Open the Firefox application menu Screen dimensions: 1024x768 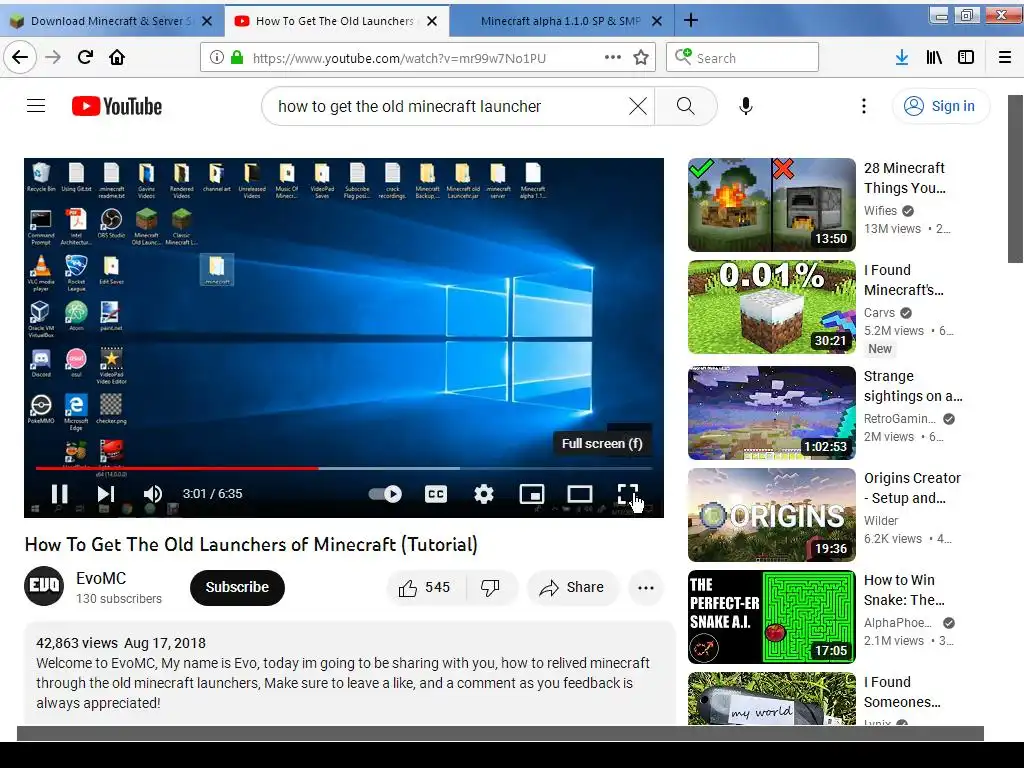(1005, 57)
